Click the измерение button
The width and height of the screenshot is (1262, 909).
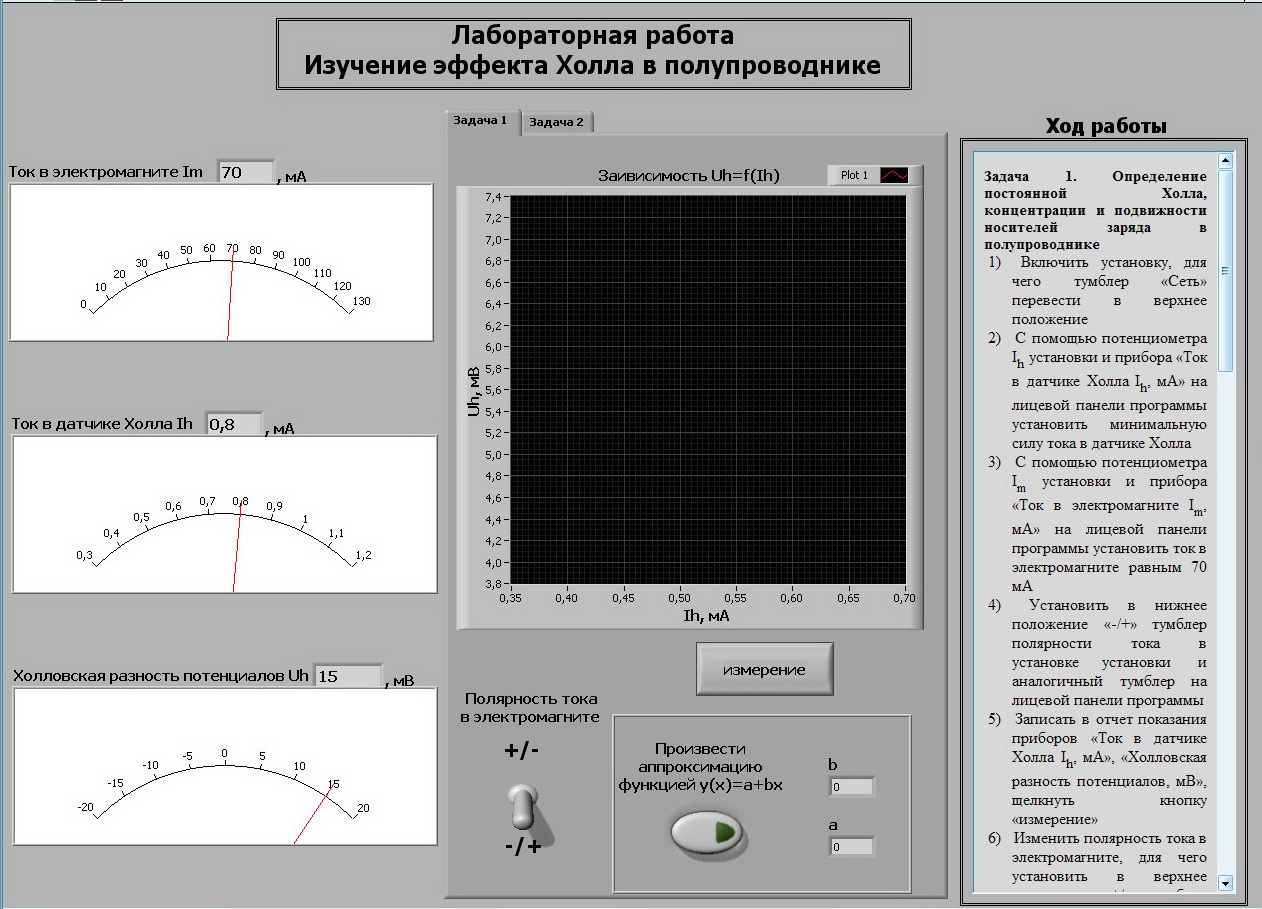click(x=764, y=669)
